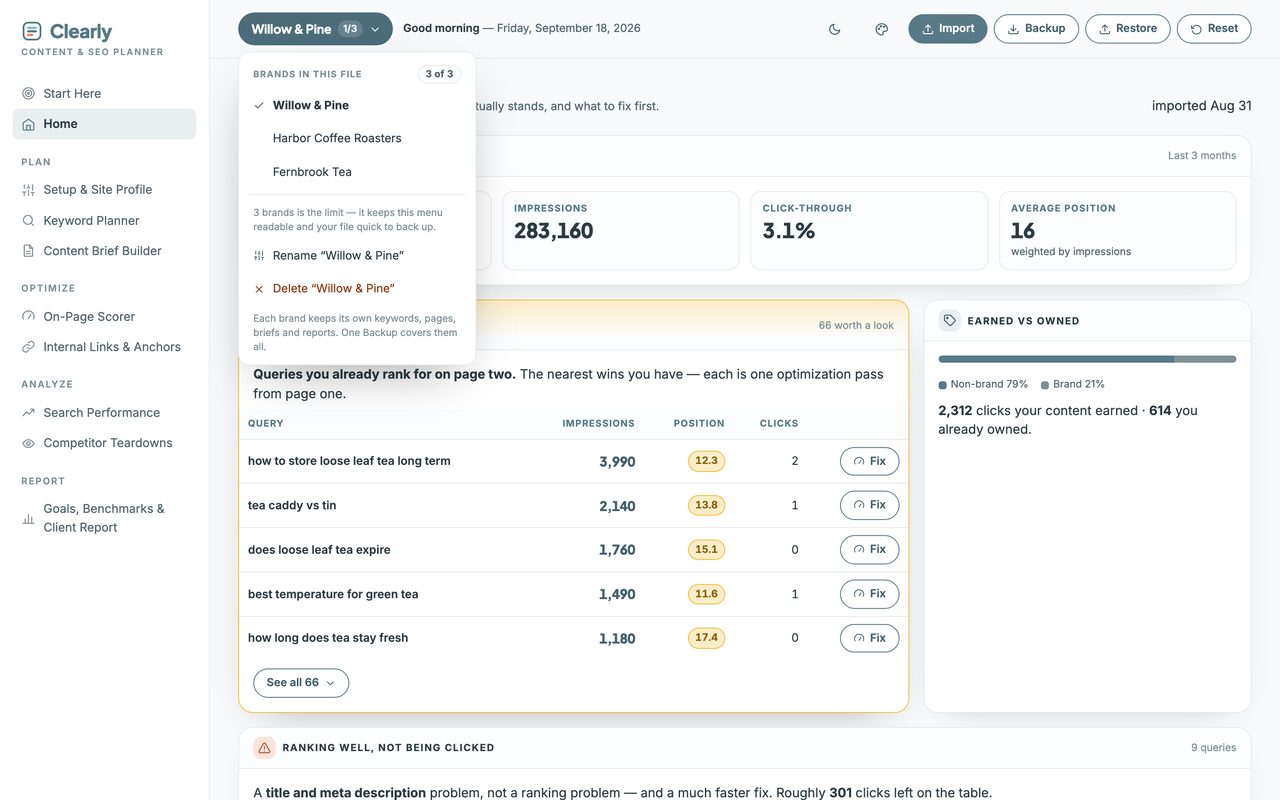This screenshot has height=800, width=1280.
Task: Open Search Performance page
Action: [x=104, y=413]
